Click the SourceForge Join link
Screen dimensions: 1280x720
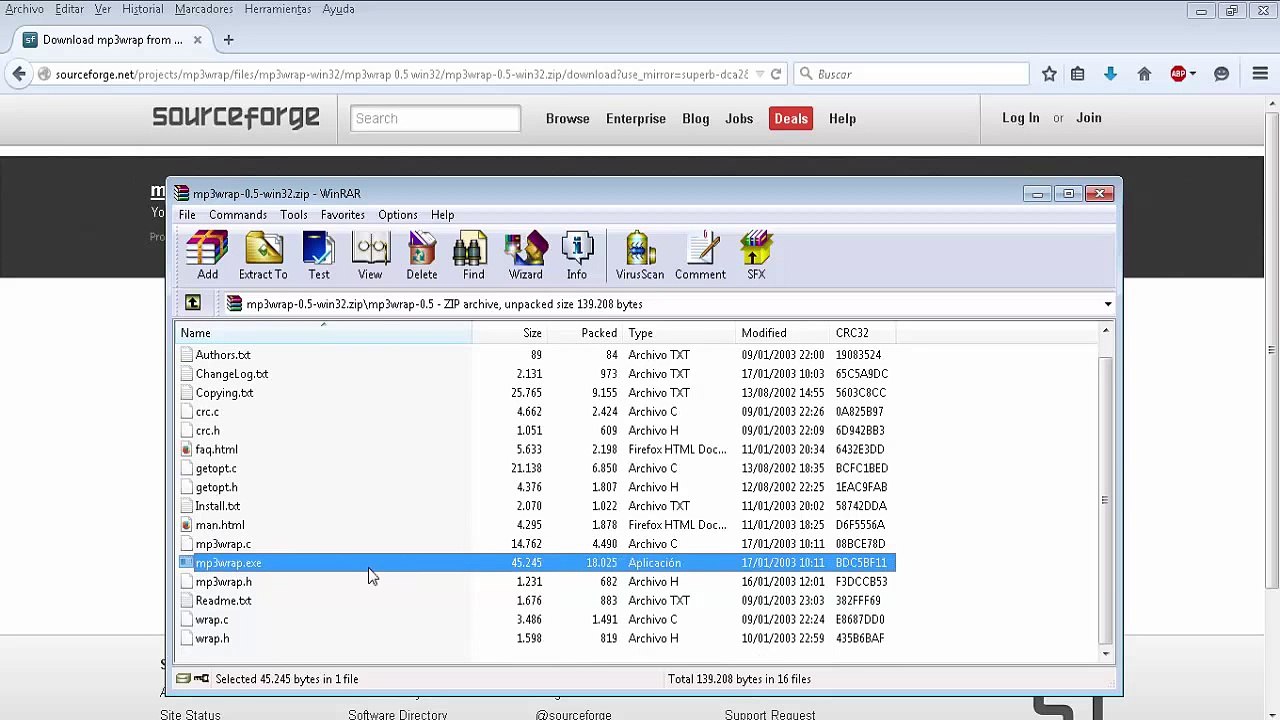(x=1089, y=118)
